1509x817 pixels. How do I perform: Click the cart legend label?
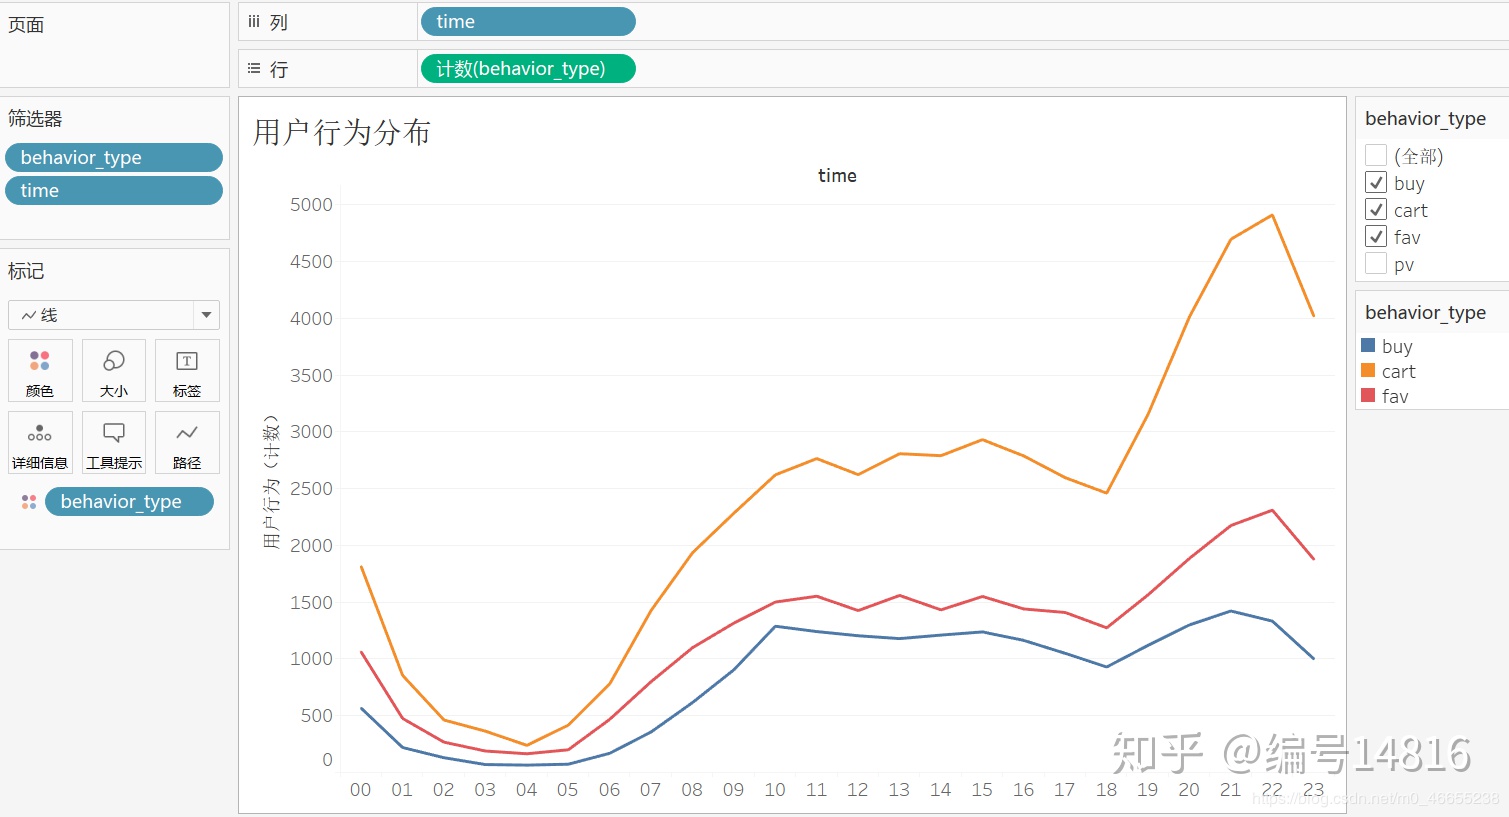(x=1398, y=371)
